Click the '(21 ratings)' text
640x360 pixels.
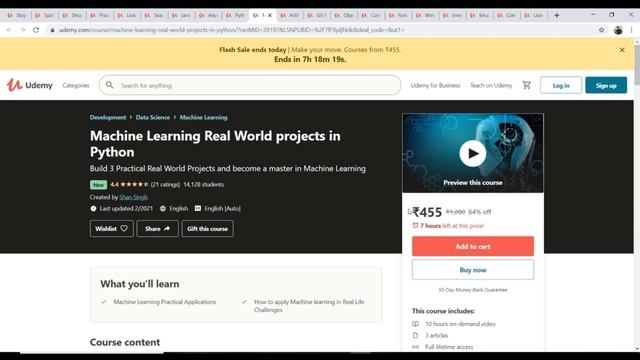(165, 184)
